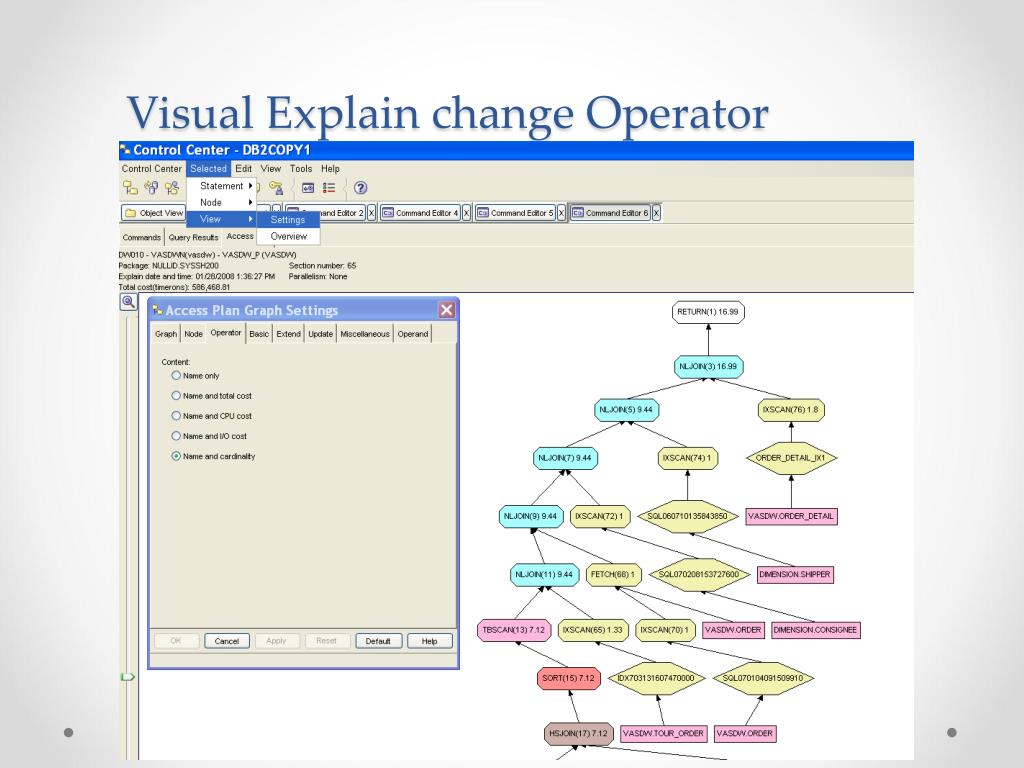Select the IXSCAN(74) 1 graph node
The height and width of the screenshot is (768, 1024).
(687, 458)
